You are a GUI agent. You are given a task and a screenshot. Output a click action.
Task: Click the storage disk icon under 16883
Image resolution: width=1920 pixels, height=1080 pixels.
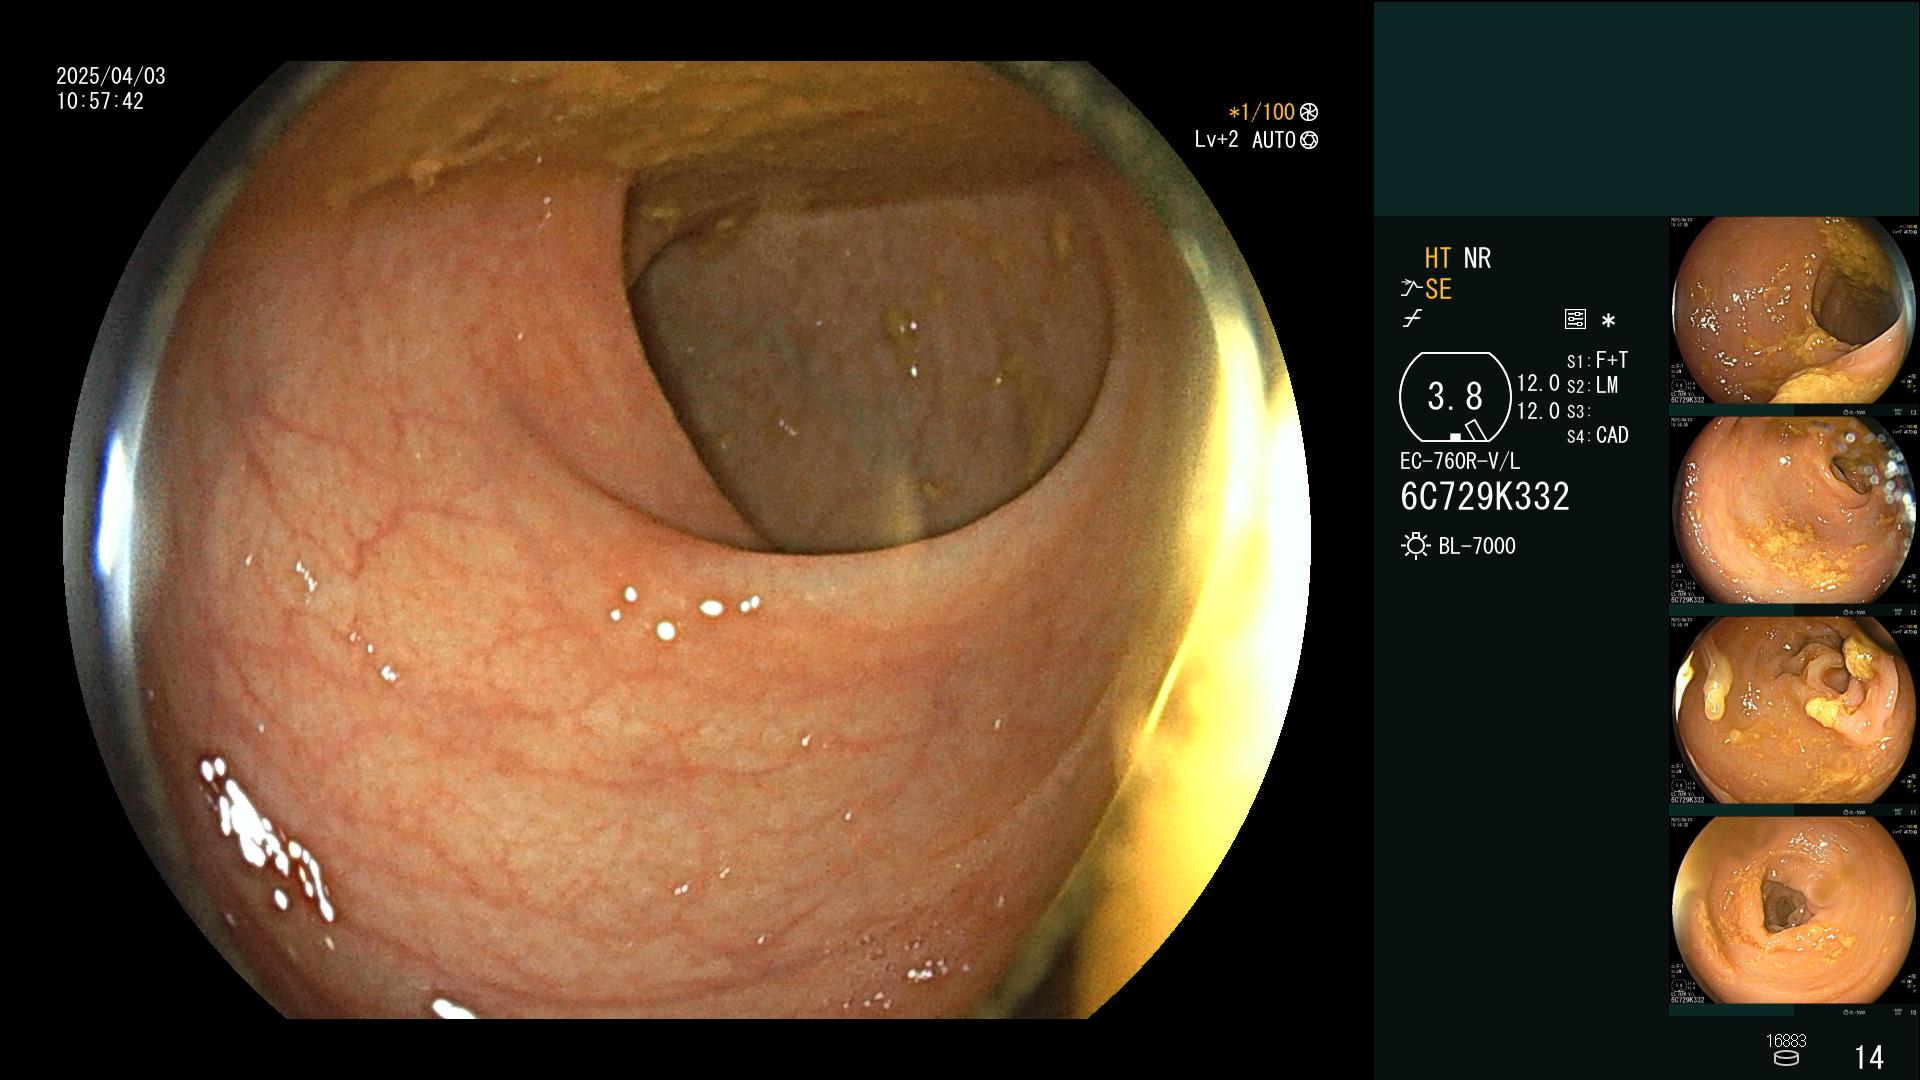1785,1058
